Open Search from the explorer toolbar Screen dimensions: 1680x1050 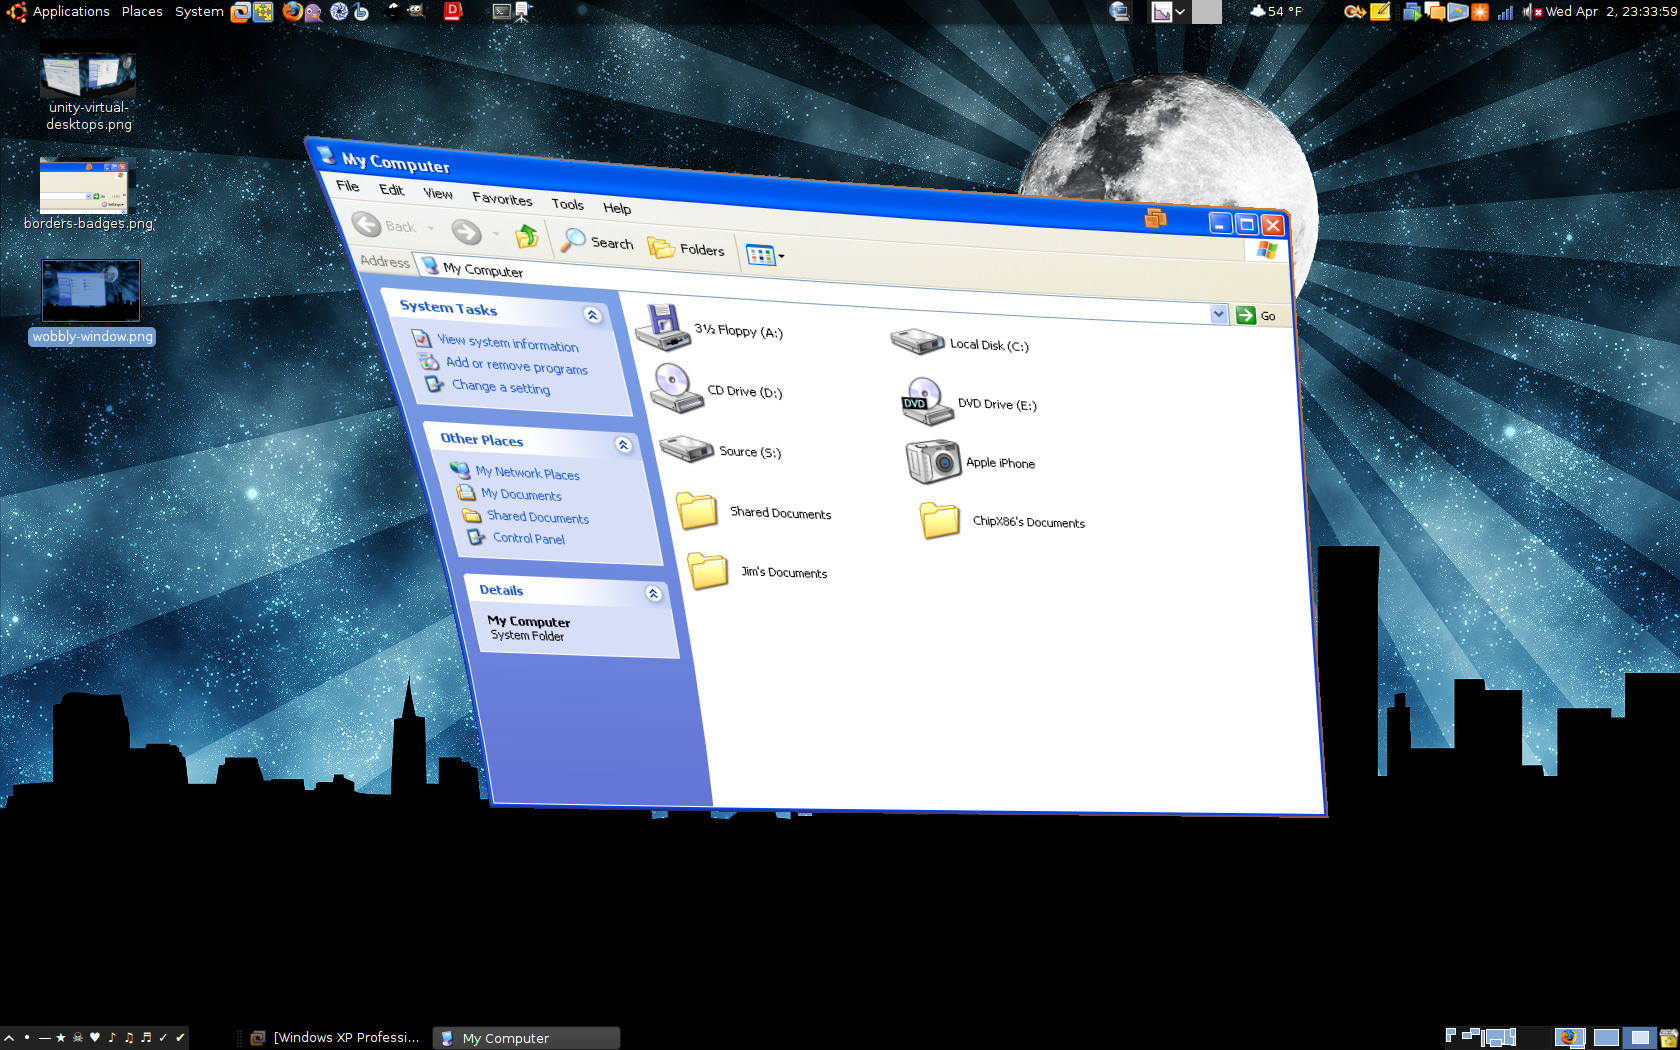click(597, 241)
